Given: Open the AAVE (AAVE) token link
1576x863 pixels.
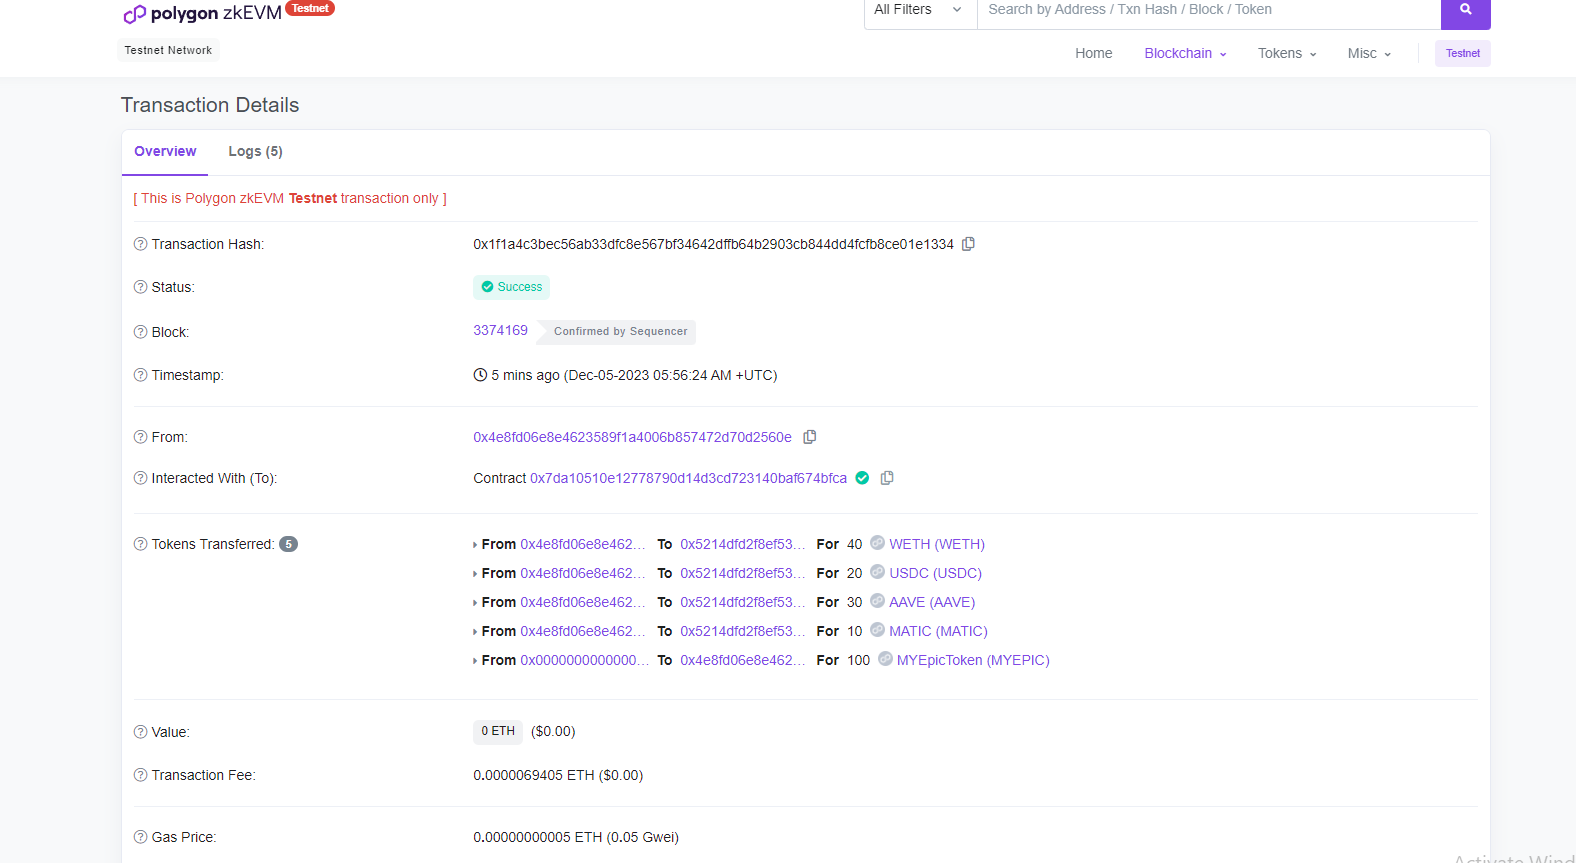Looking at the screenshot, I should point(932,602).
